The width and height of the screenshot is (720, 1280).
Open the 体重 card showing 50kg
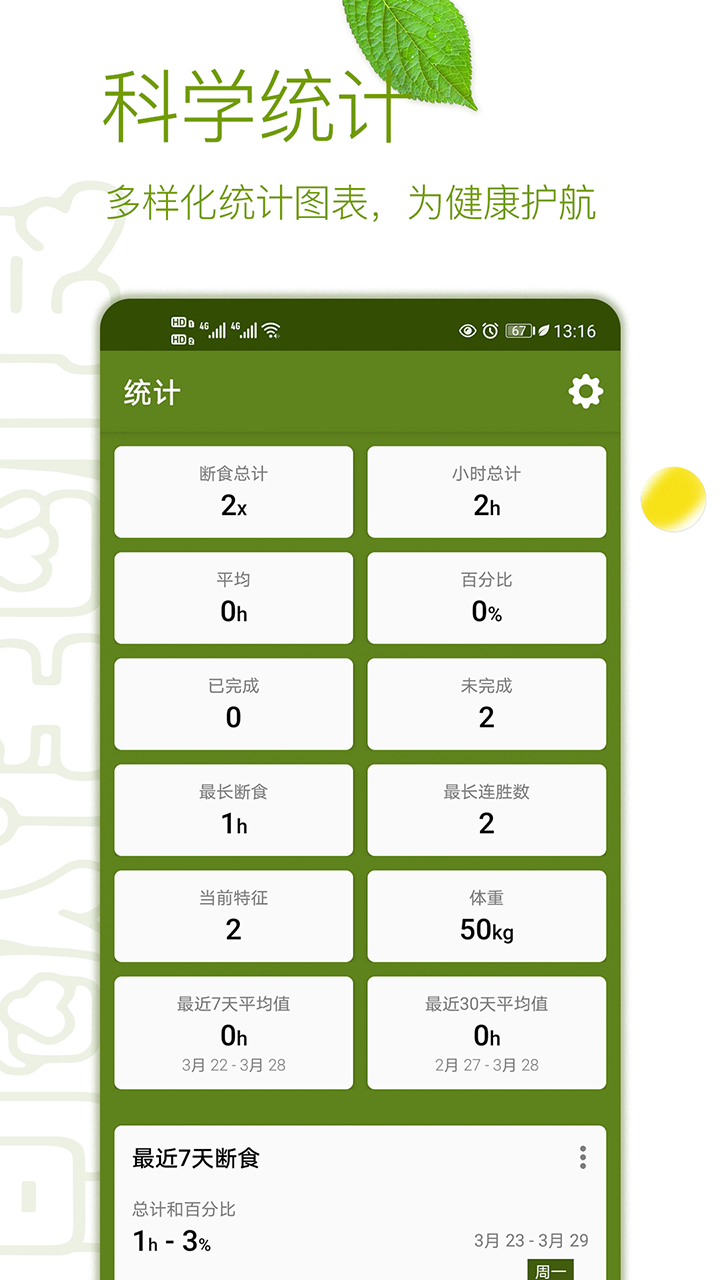point(487,915)
